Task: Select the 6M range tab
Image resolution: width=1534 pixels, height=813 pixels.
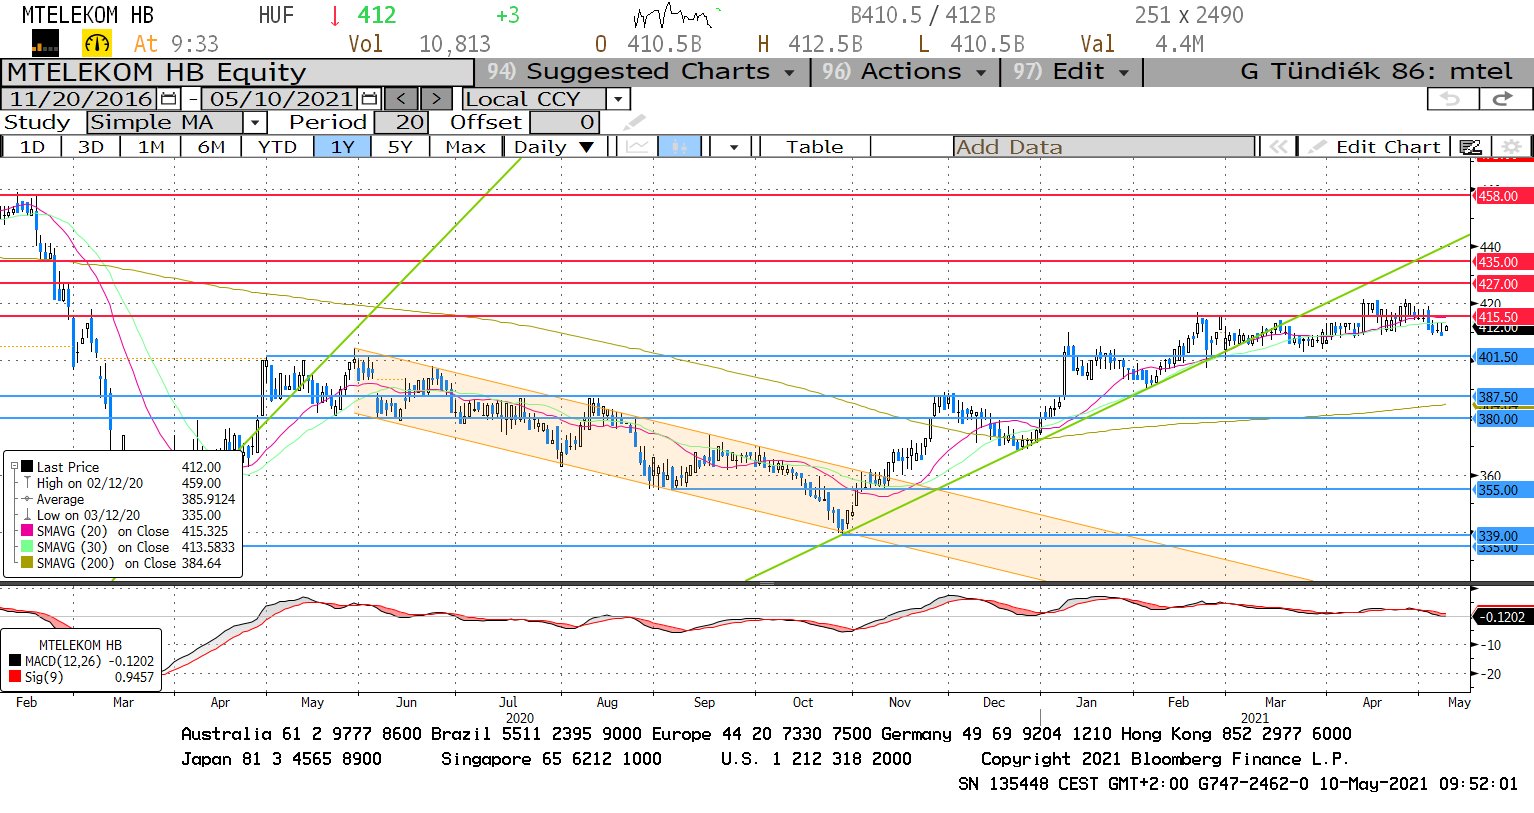Action: click(211, 147)
